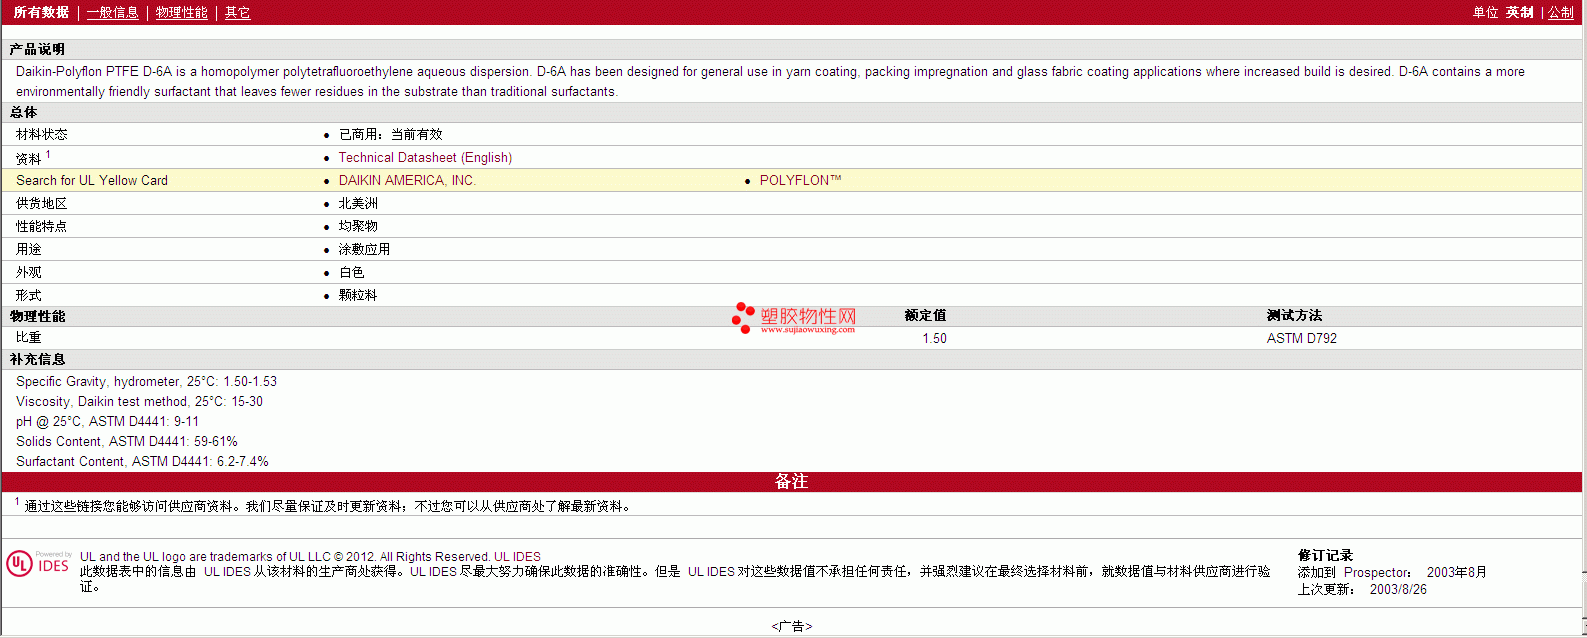The width and height of the screenshot is (1587, 638).
Task: Click the 修订记录 heading
Action: point(1325,556)
